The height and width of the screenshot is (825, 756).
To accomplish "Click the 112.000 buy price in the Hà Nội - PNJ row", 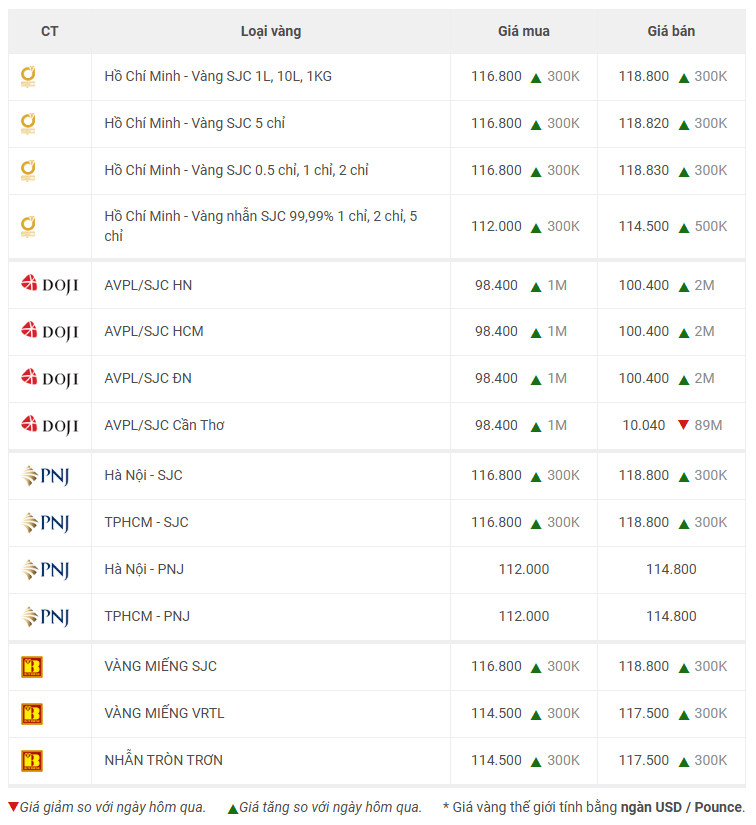I will [x=524, y=569].
